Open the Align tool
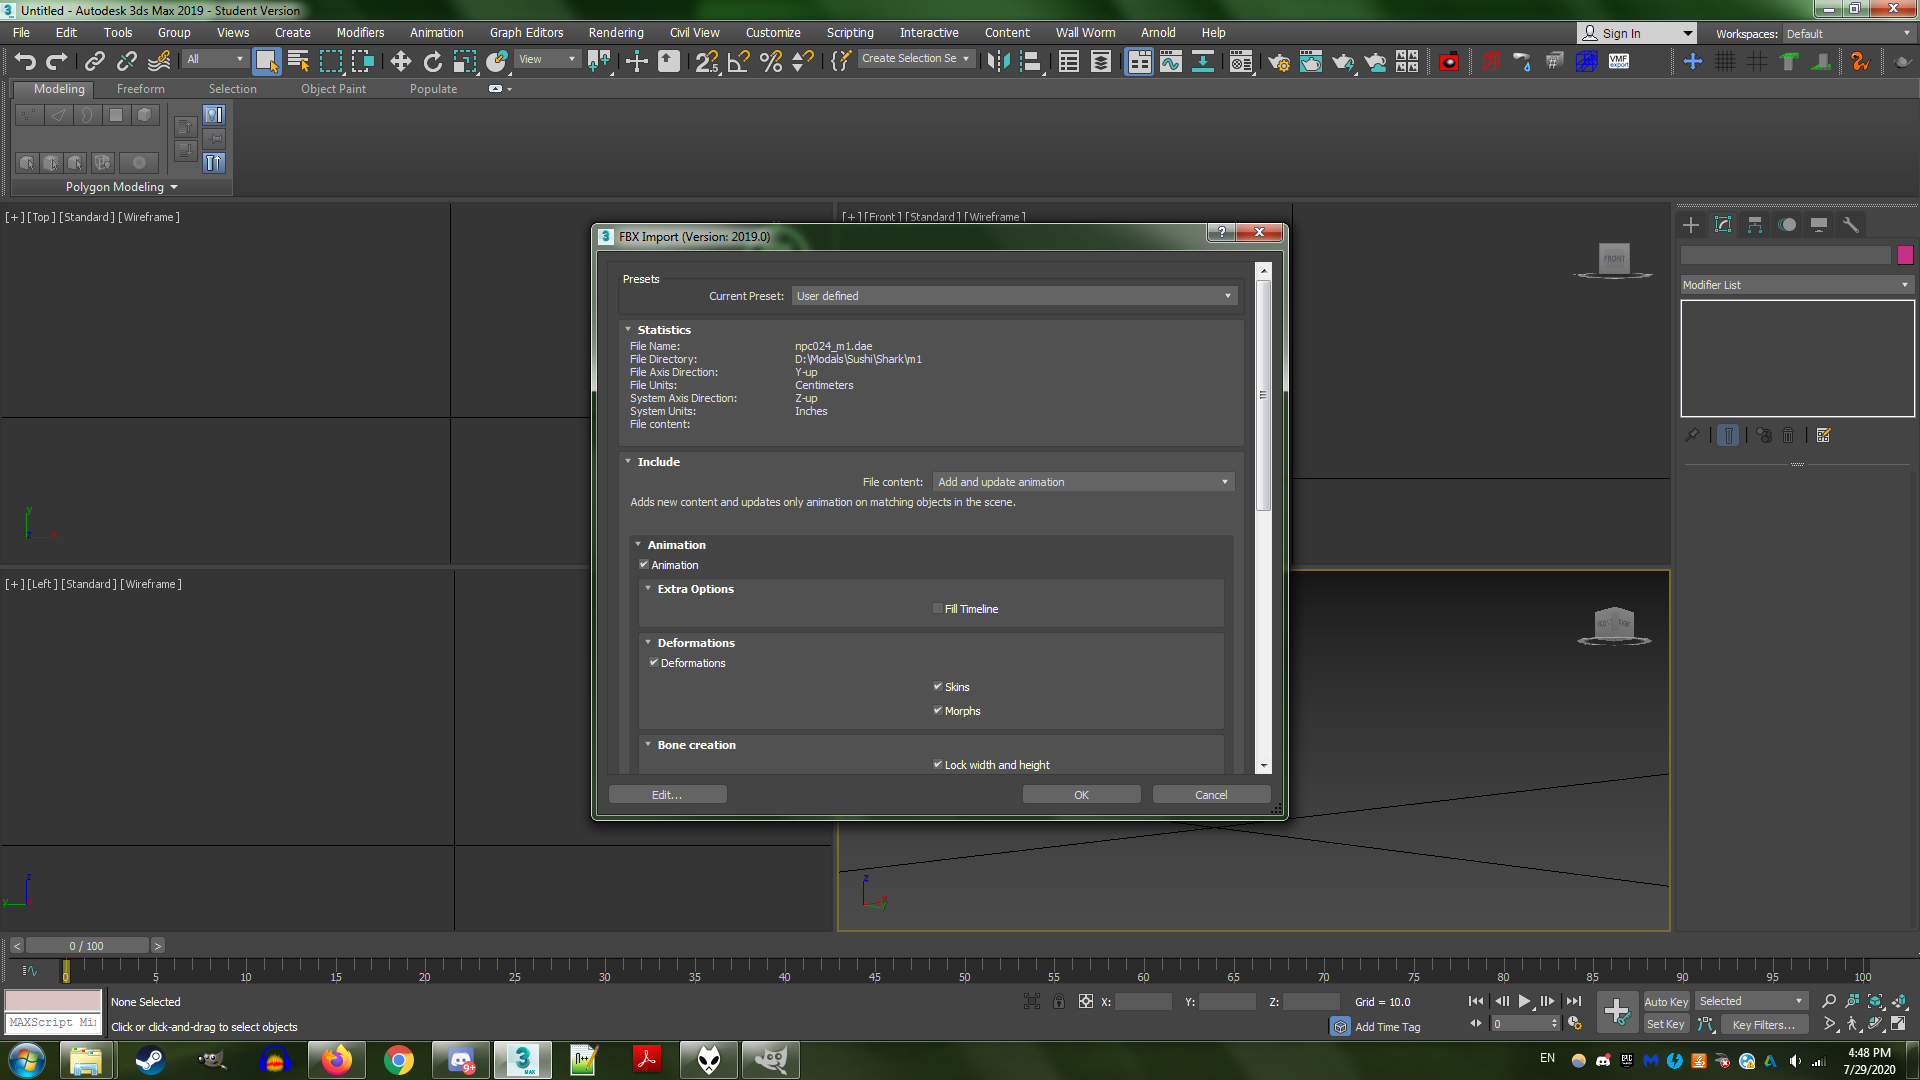1920x1080 pixels. point(1031,62)
